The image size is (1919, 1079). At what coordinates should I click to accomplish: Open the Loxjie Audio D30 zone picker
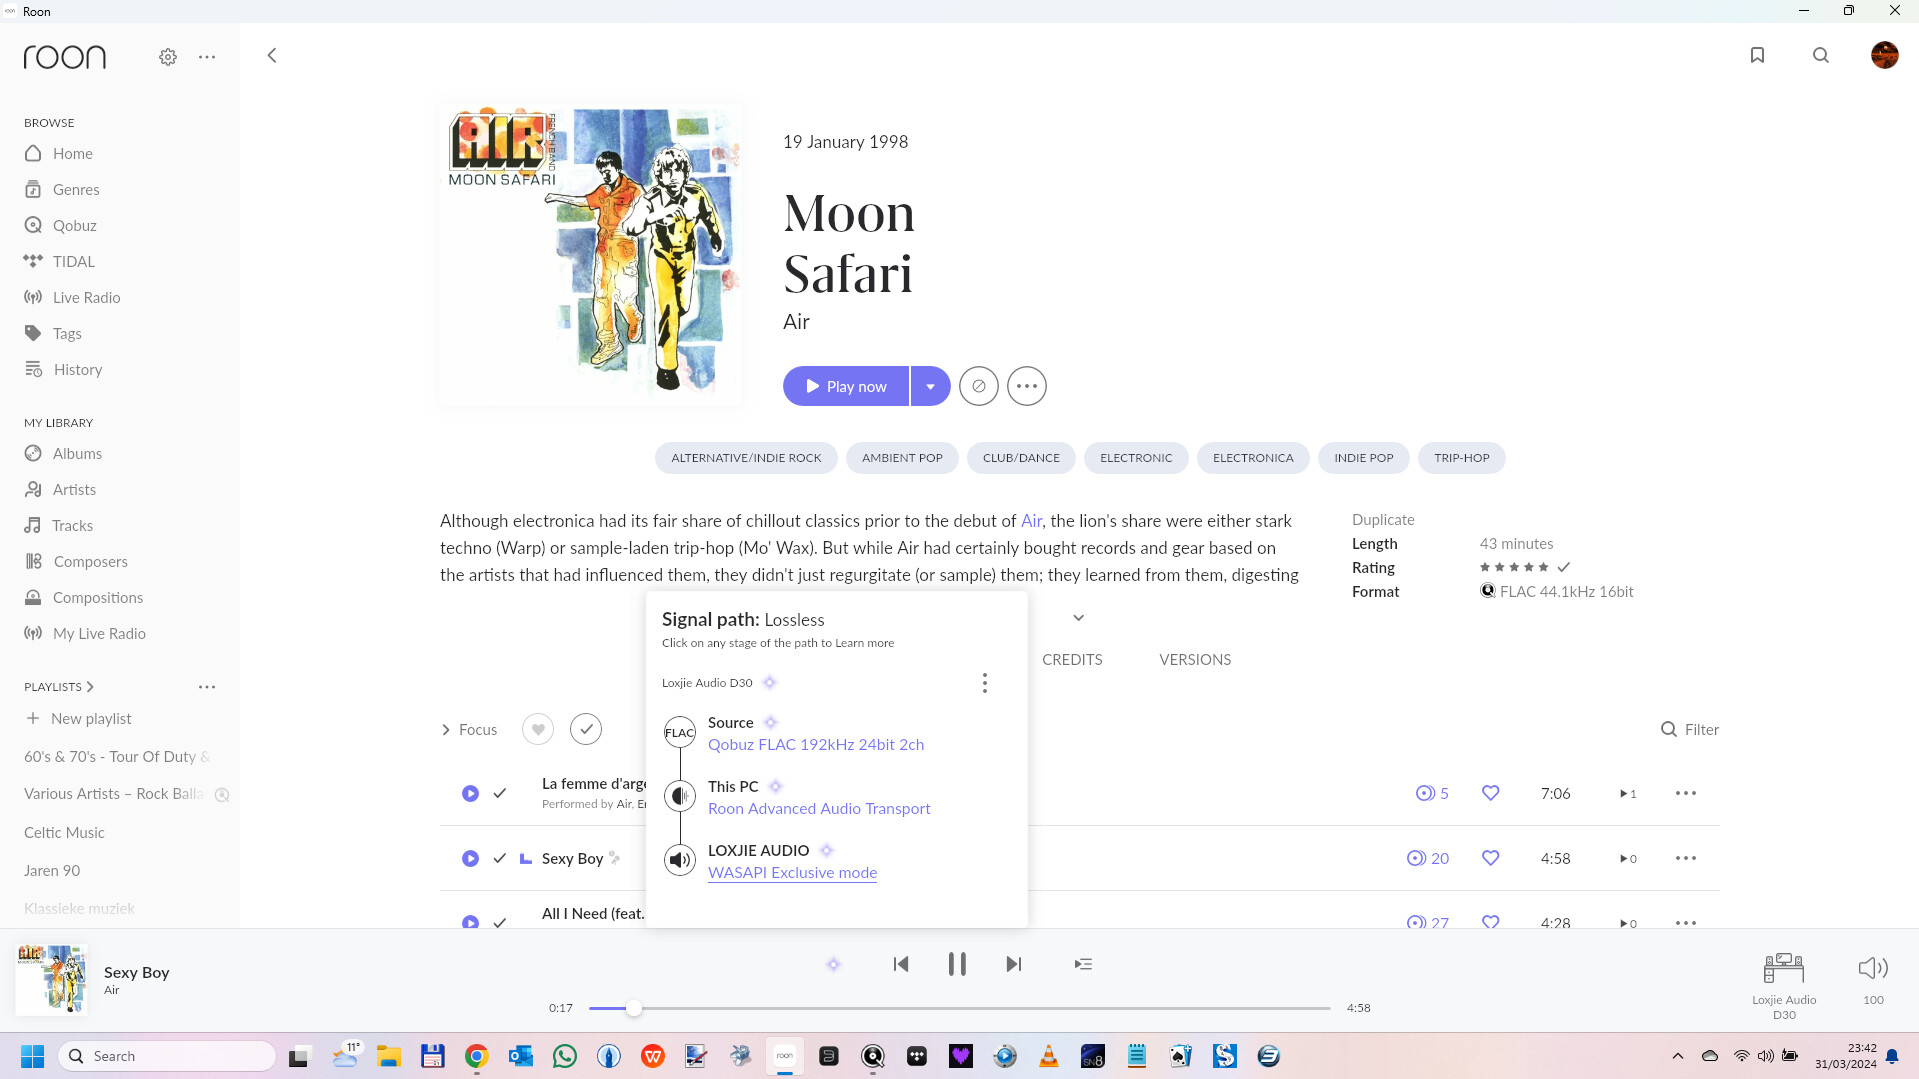coord(1784,985)
